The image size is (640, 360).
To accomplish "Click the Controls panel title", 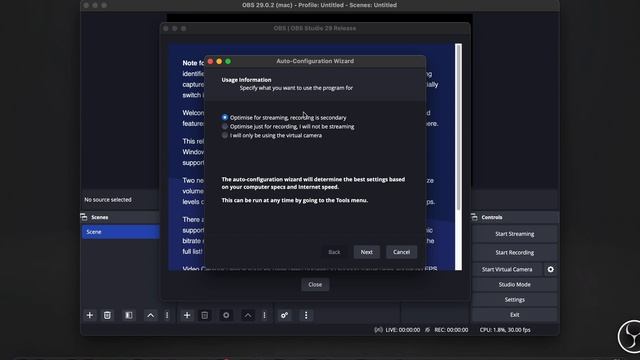I will pyautogui.click(x=492, y=217).
